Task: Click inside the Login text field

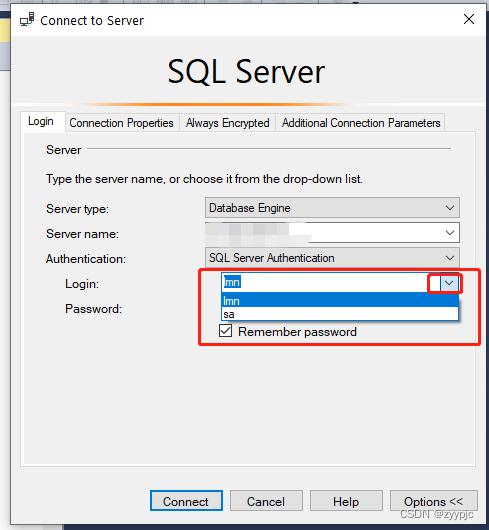Action: (331, 283)
